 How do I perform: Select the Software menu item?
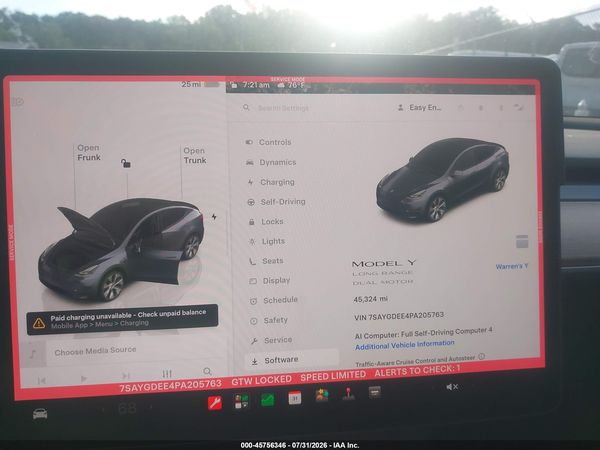292,360
